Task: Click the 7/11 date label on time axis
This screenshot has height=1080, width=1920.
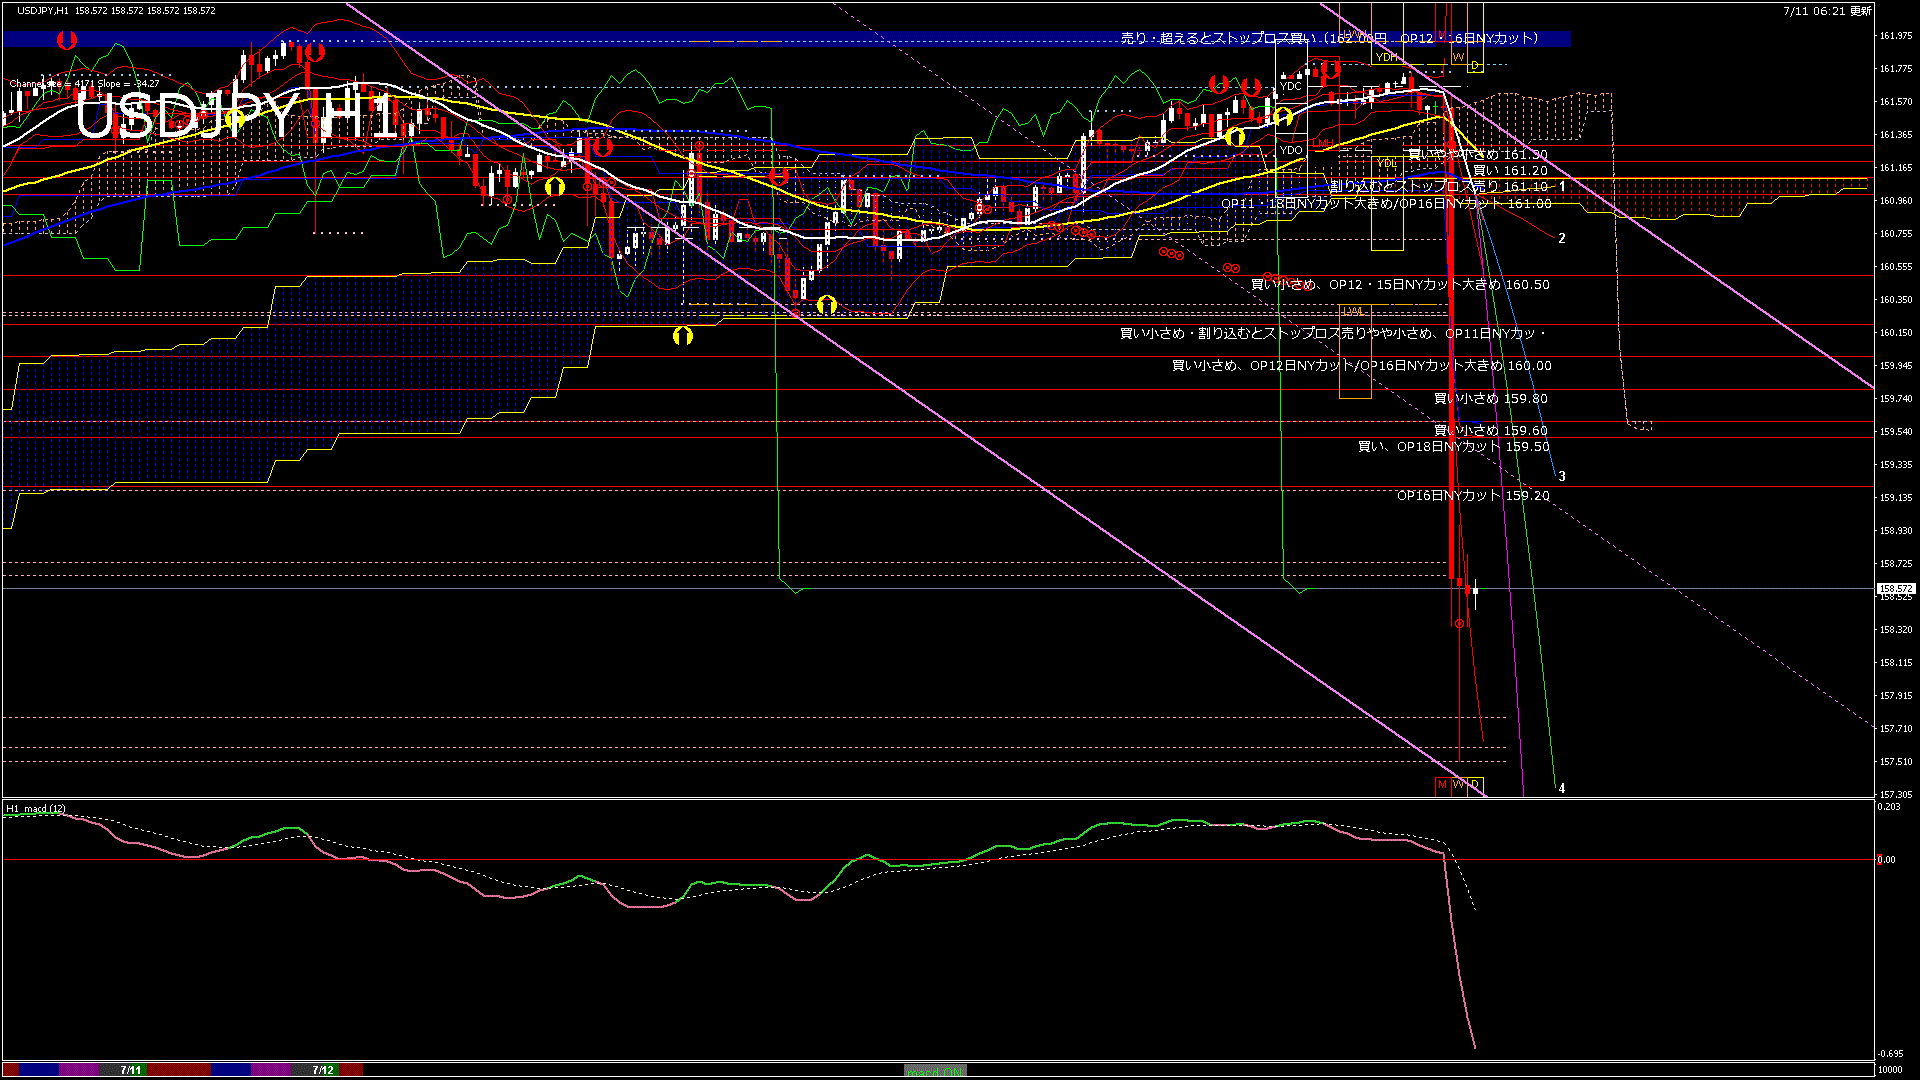Action: [x=131, y=1070]
